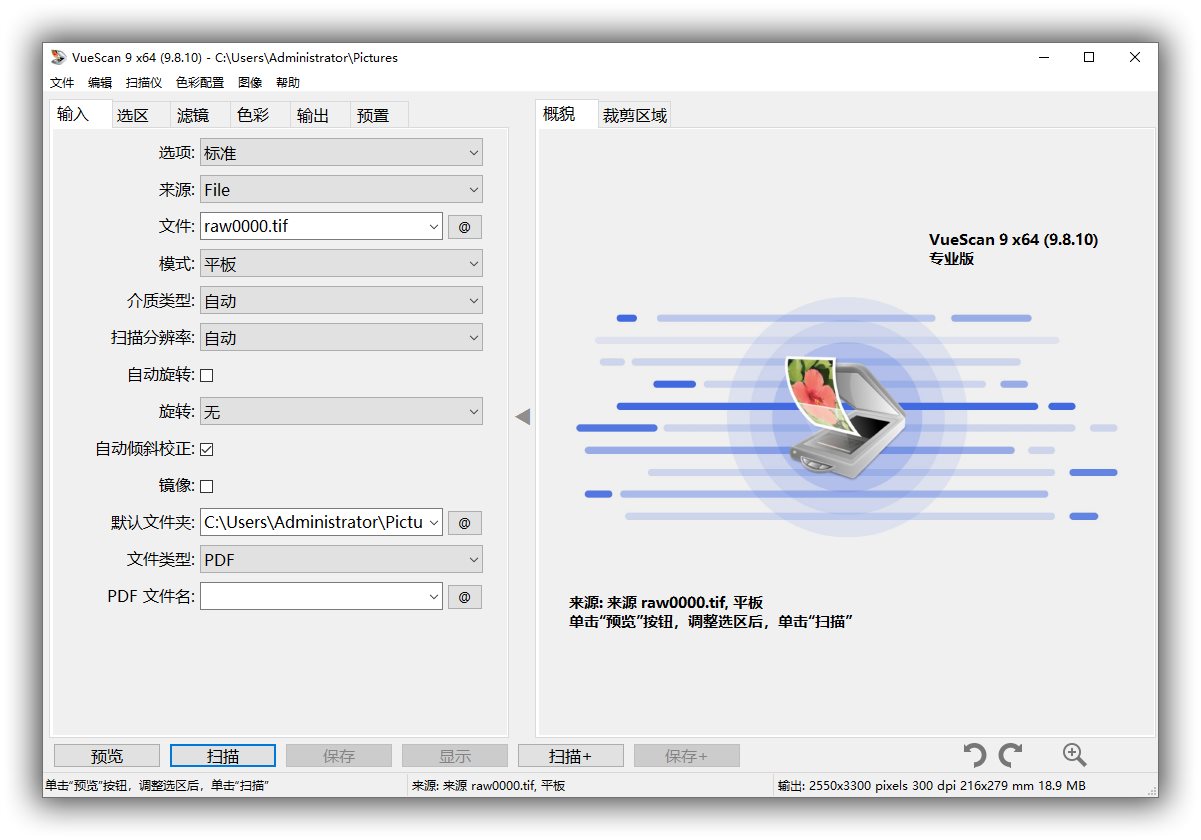
Task: Click the 预览 button
Action: [x=107, y=756]
